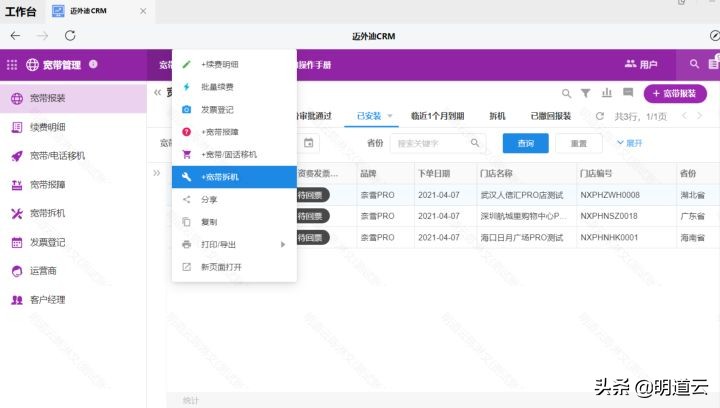Choose +宽带拆机 from the context menu
Viewport: 720px width, 408px height.
click(234, 177)
